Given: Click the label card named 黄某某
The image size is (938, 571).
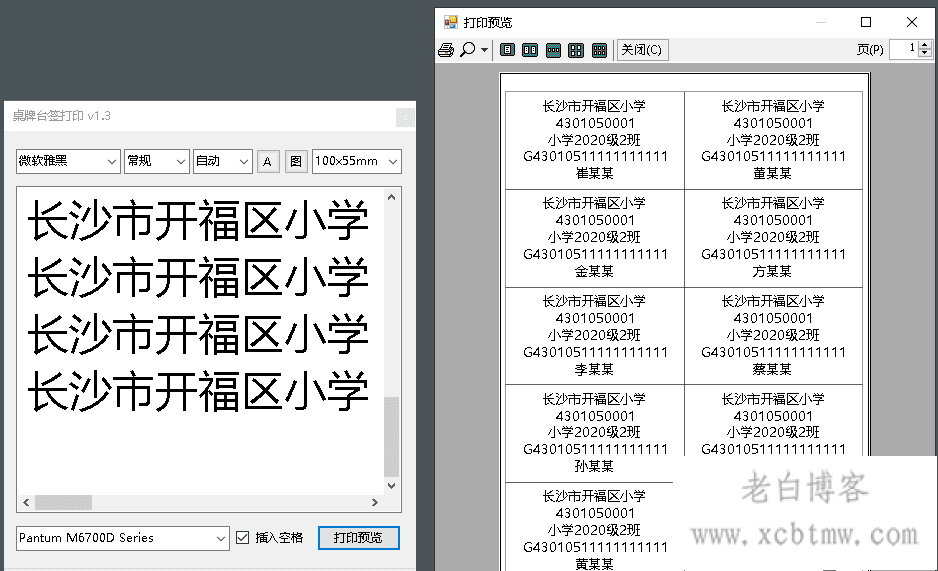Looking at the screenshot, I should [x=595, y=527].
